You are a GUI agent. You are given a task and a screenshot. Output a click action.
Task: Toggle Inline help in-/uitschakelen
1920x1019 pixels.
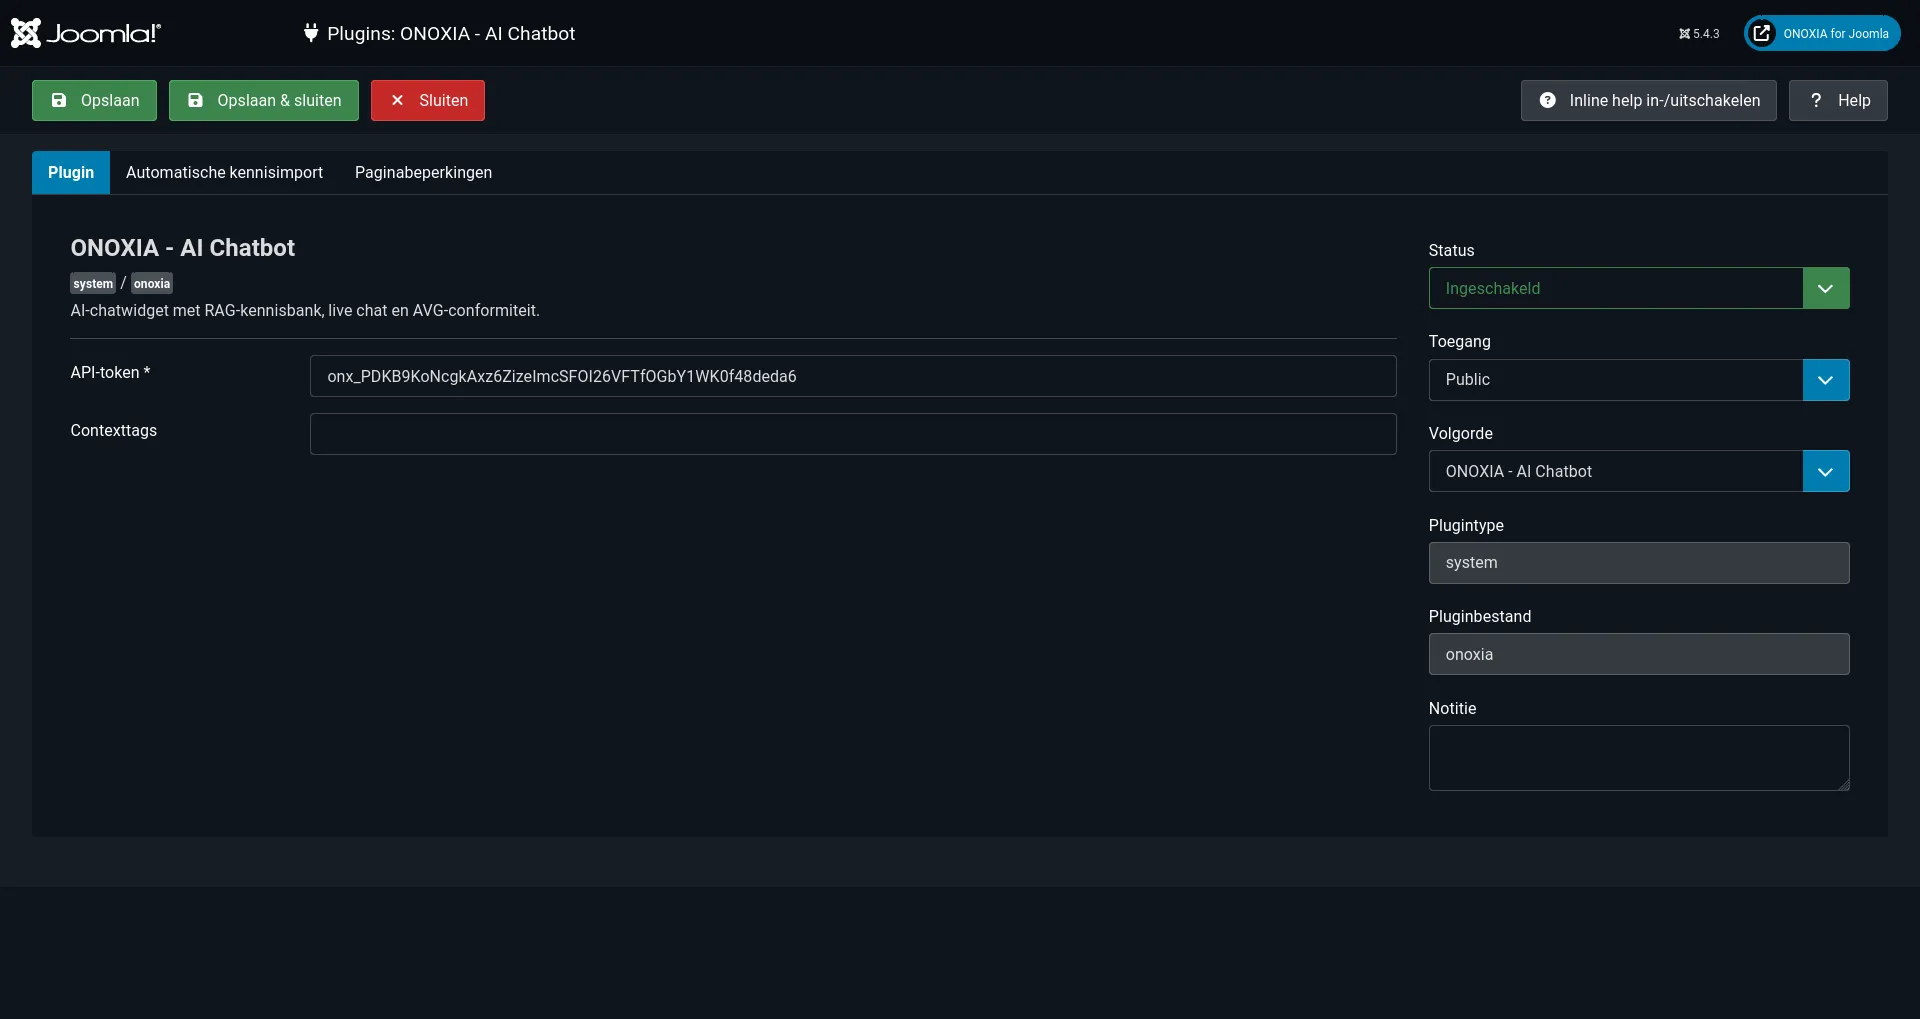coord(1648,100)
